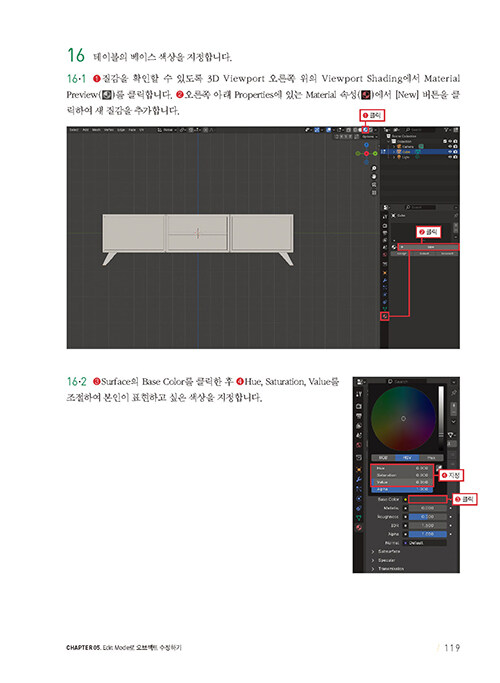
Task: Switch the color picker to the RGB tab
Action: tap(383, 458)
